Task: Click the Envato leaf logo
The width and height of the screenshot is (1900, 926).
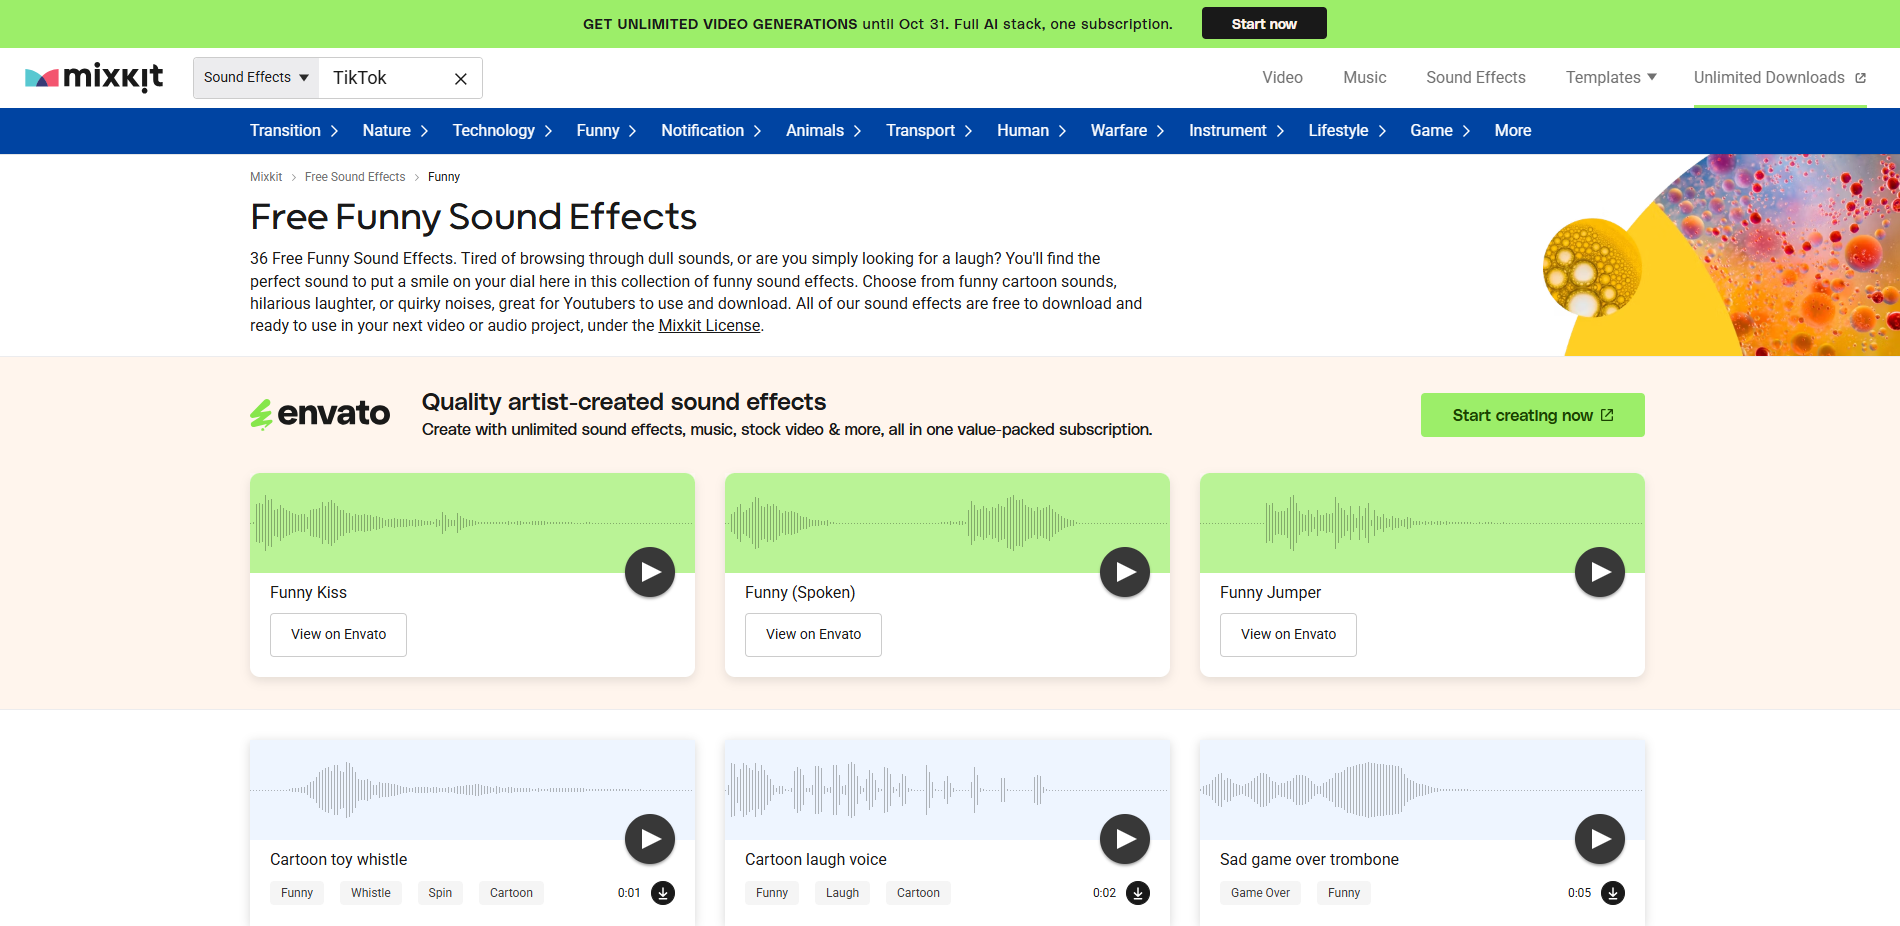Action: 261,413
